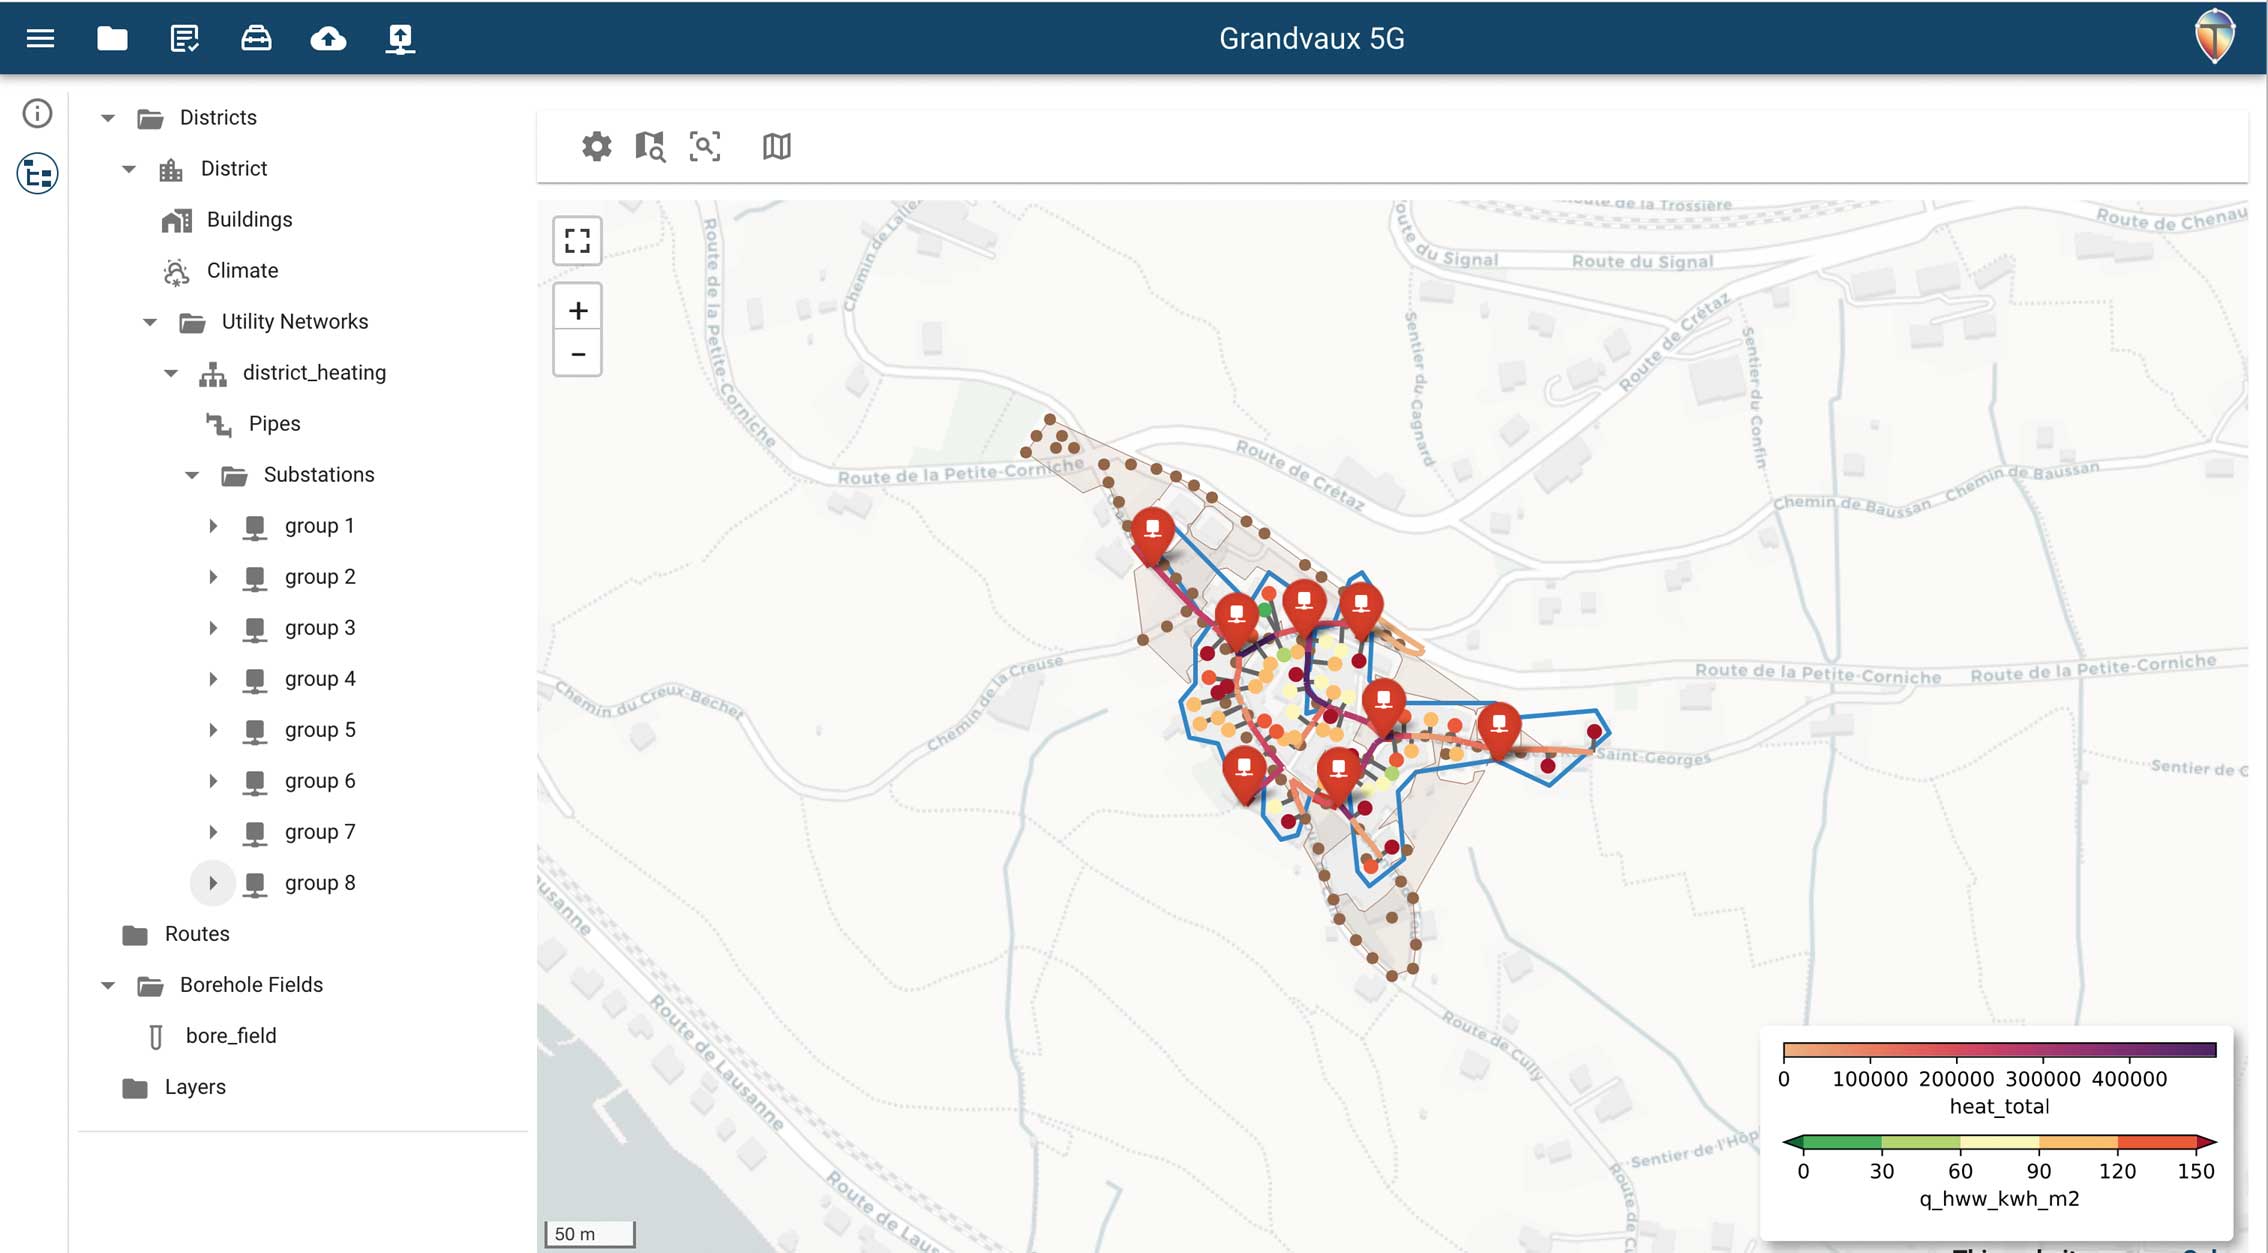Zoom out on the map
The height and width of the screenshot is (1253, 2268).
tap(577, 354)
